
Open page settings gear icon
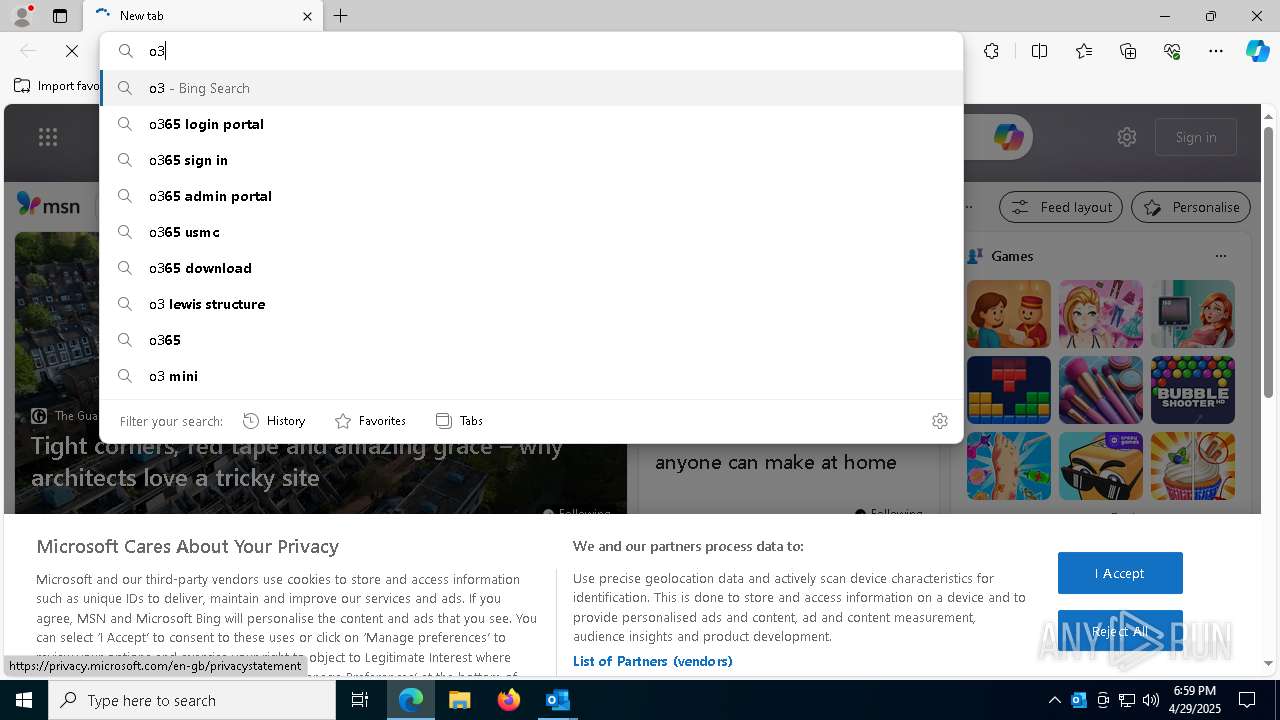(x=1127, y=137)
